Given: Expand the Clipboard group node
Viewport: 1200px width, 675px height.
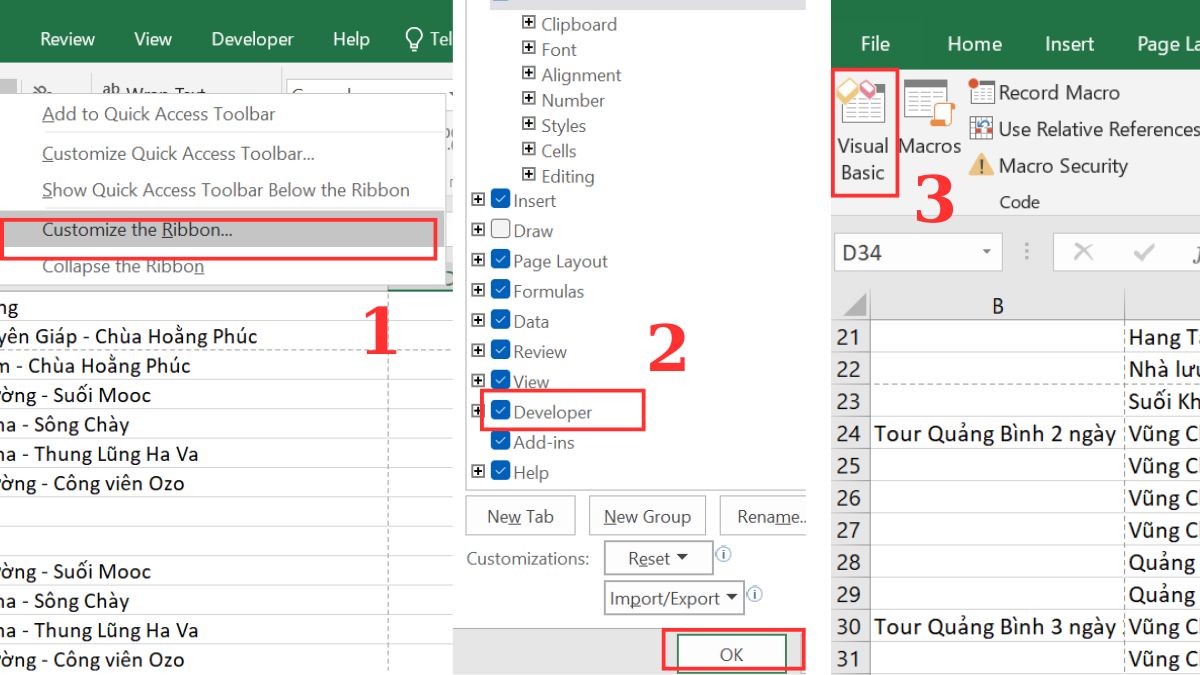Looking at the screenshot, I should coord(528,22).
